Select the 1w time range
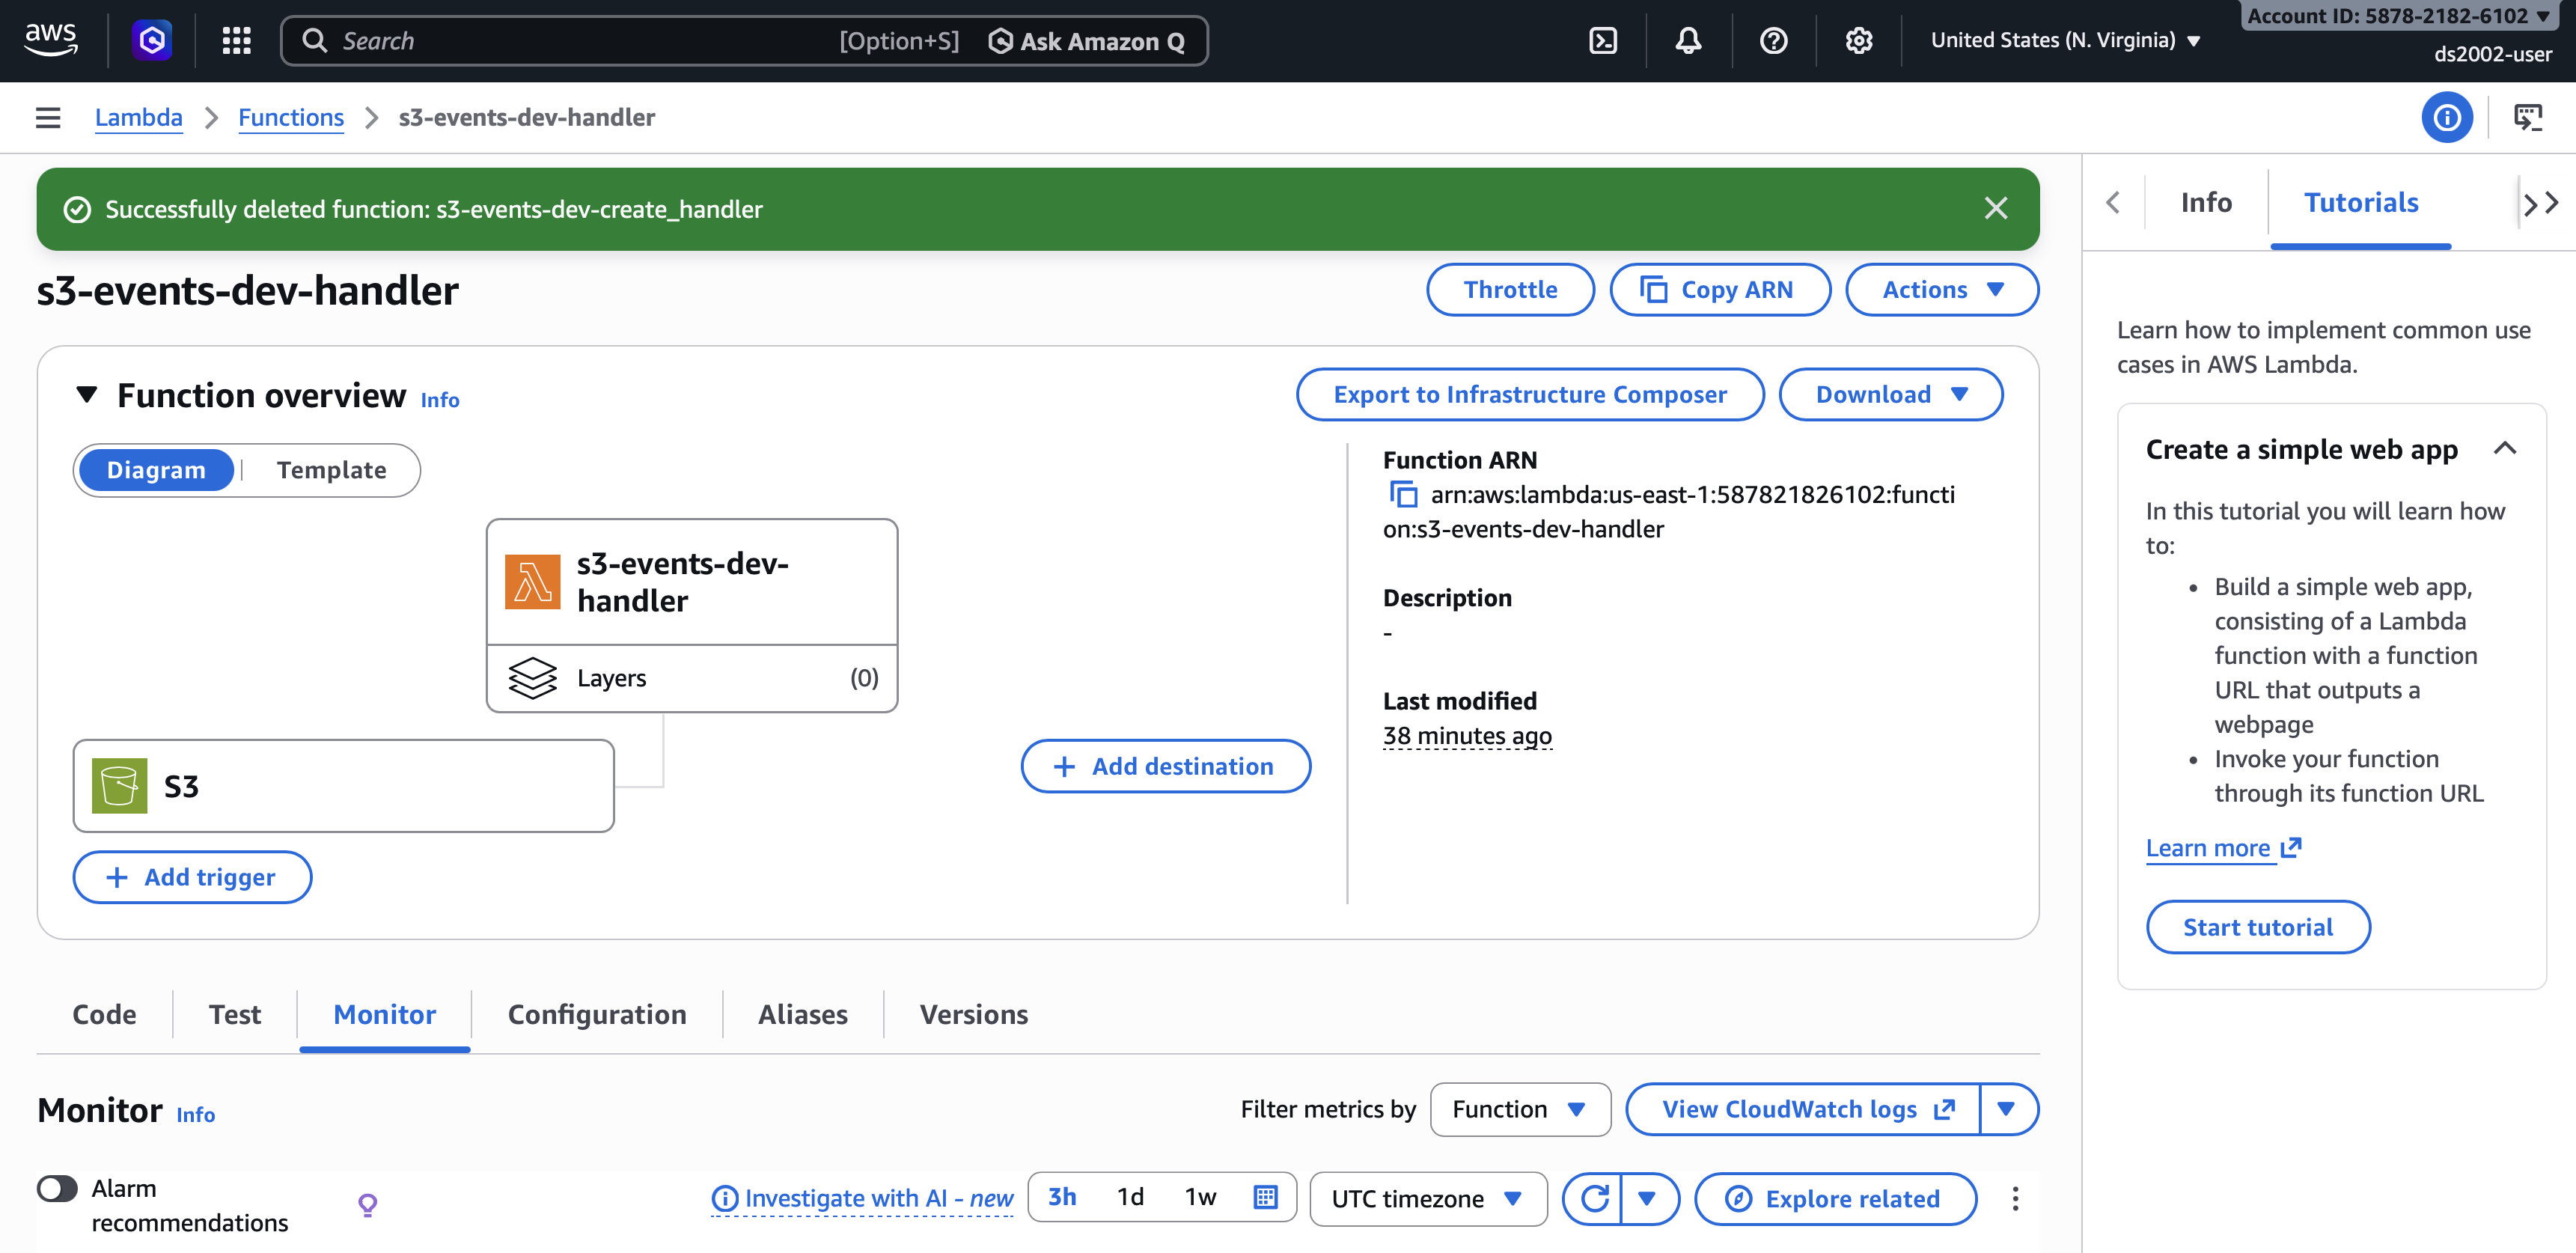 tap(1200, 1197)
